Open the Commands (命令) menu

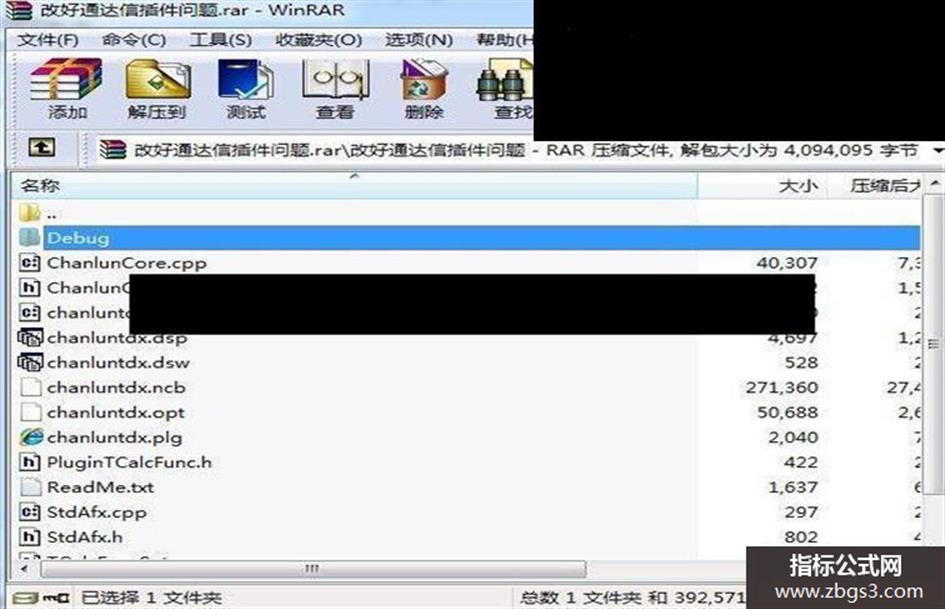pyautogui.click(x=134, y=40)
